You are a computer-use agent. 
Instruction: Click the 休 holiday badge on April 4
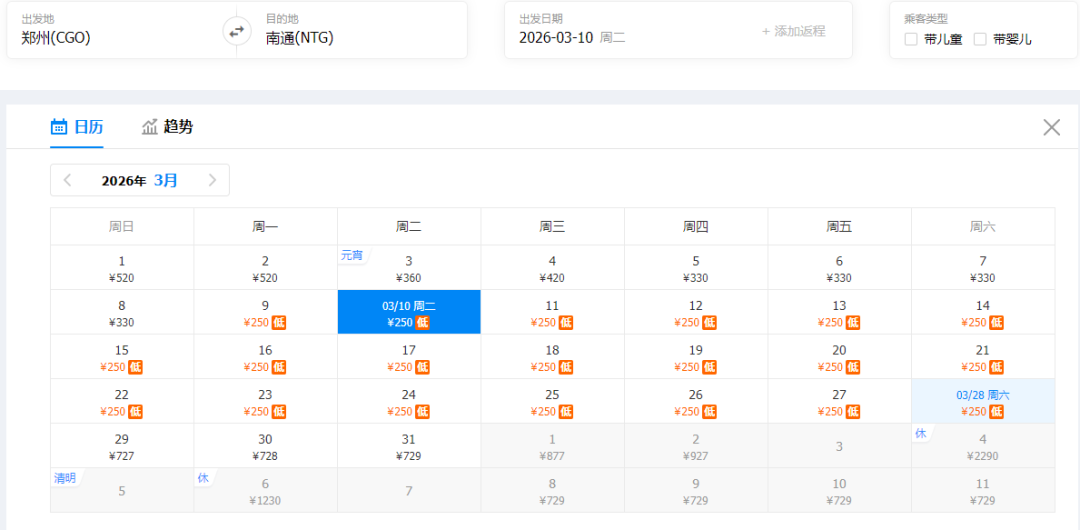[920, 433]
